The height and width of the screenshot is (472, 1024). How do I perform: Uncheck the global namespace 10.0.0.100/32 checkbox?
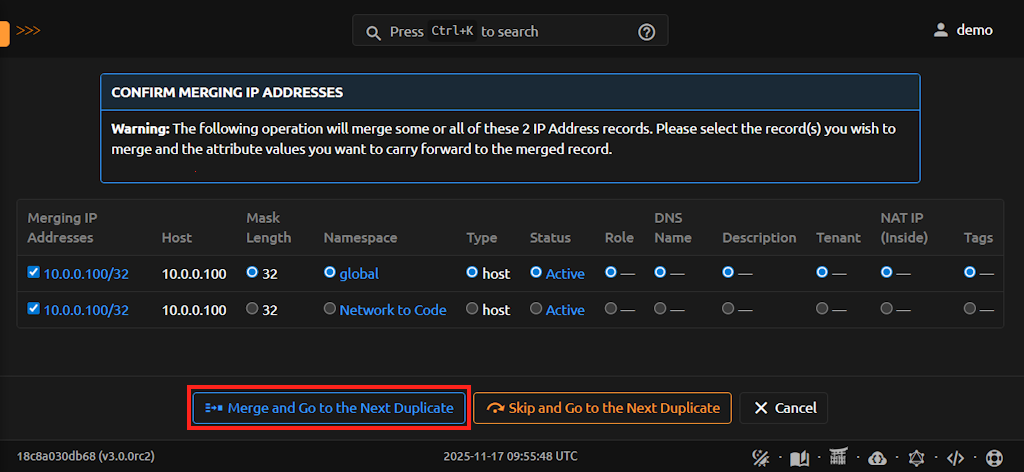click(x=33, y=273)
